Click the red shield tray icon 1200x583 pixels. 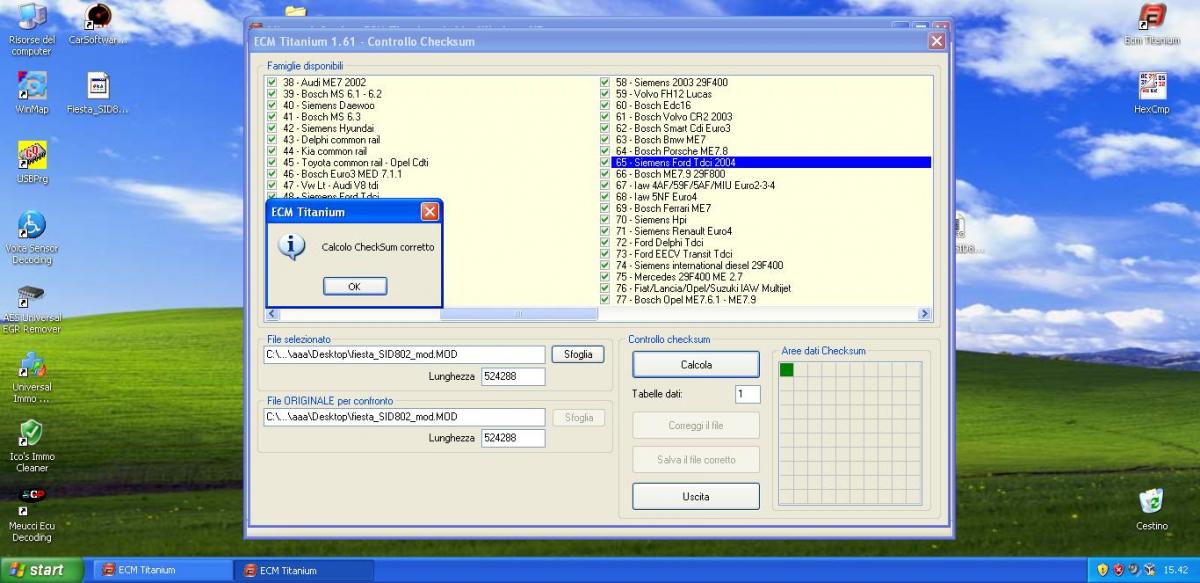coord(1118,570)
